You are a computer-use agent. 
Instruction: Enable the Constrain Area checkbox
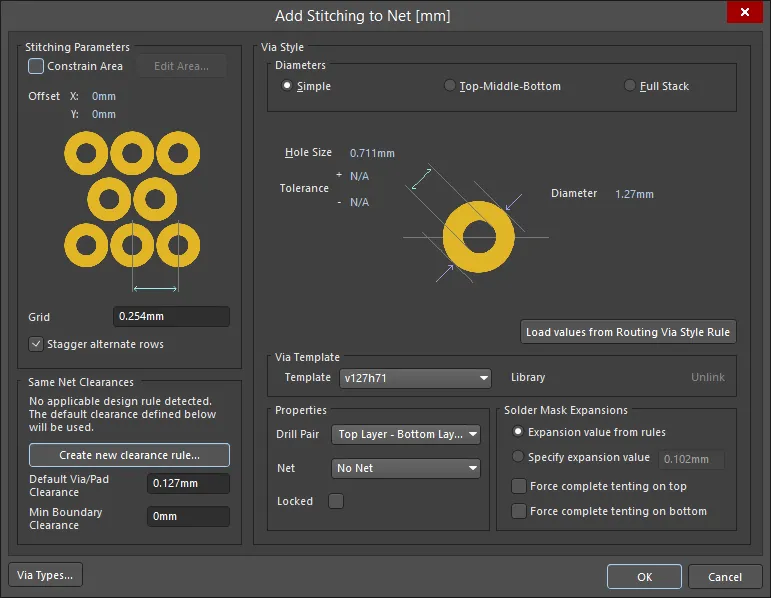pyautogui.click(x=36, y=66)
